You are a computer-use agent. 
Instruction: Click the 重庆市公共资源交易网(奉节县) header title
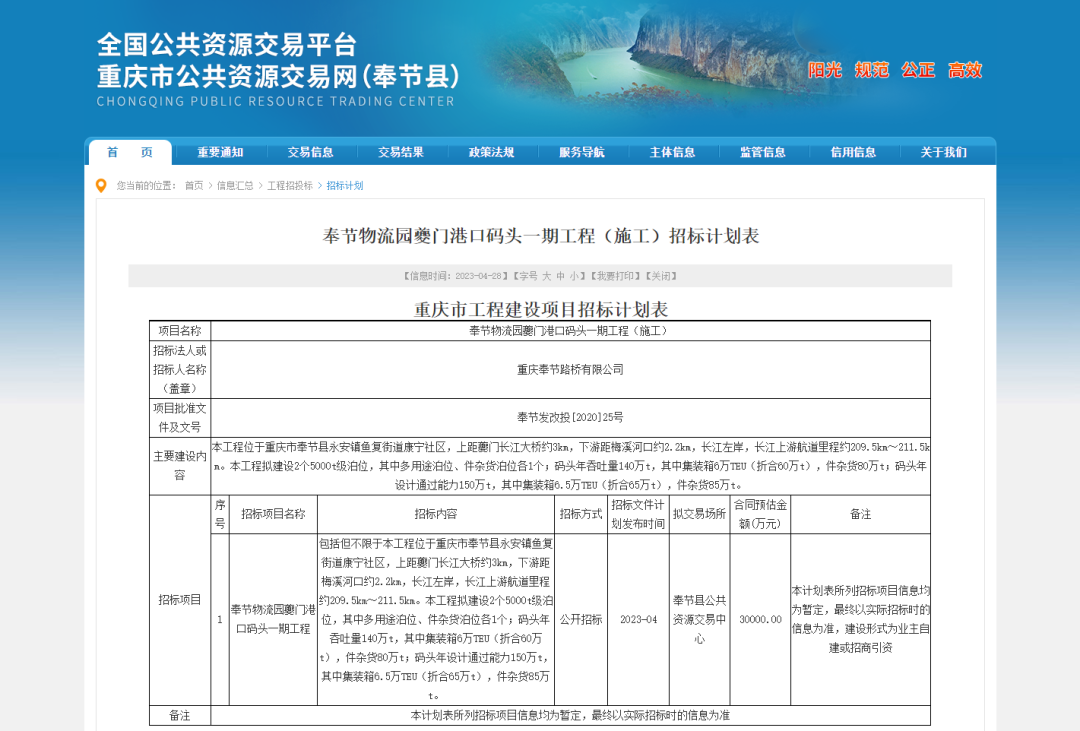[278, 76]
